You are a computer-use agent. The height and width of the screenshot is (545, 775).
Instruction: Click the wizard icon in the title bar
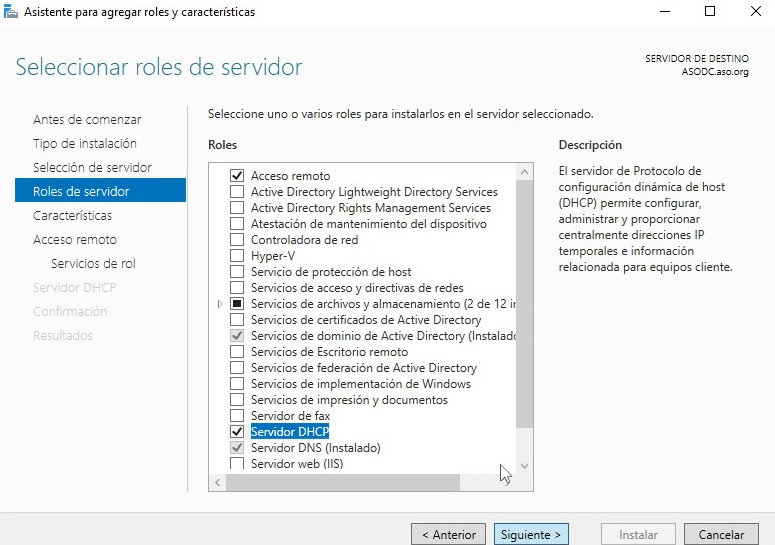[x=12, y=12]
